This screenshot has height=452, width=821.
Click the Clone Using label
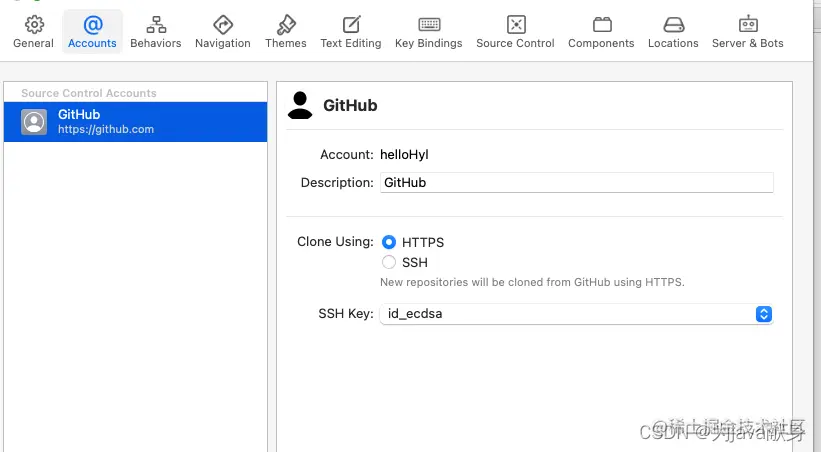(x=335, y=241)
